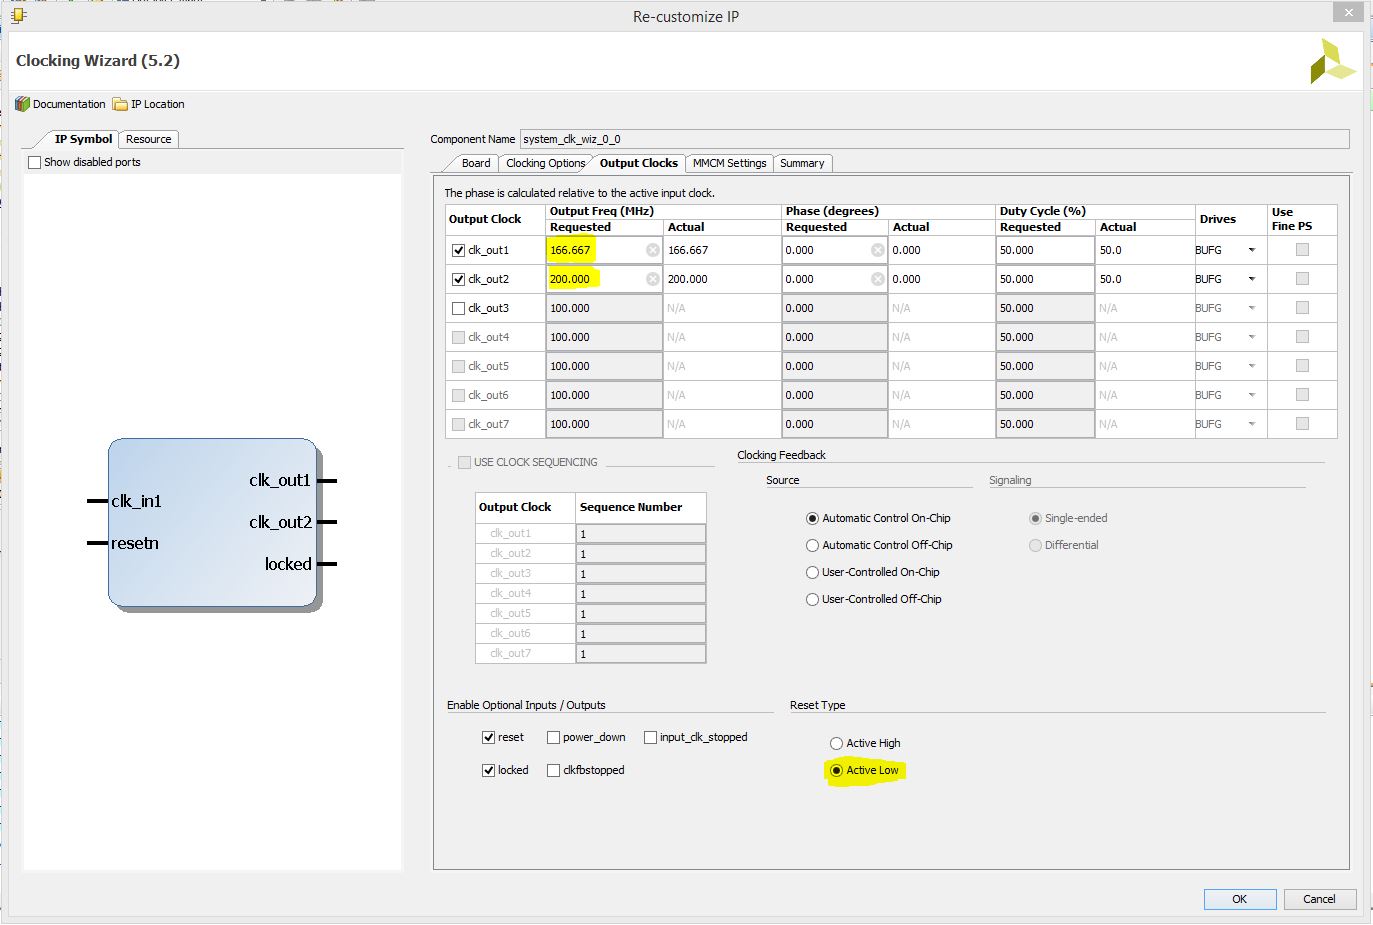
Task: Select the Active High reset type
Action: [836, 743]
